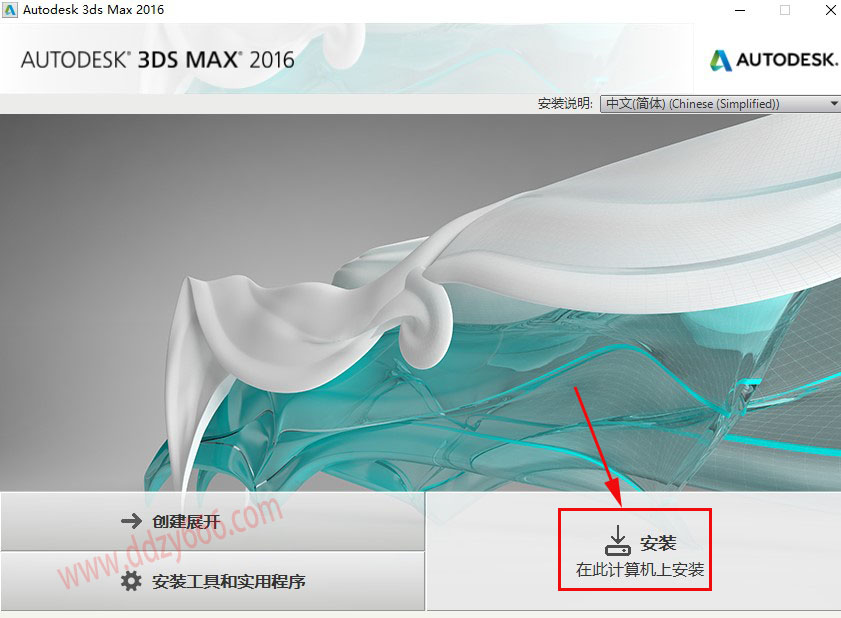This screenshot has width=841, height=618.
Task: Close the Autodesk 3ds Max 2016 installer
Action: 830,10
